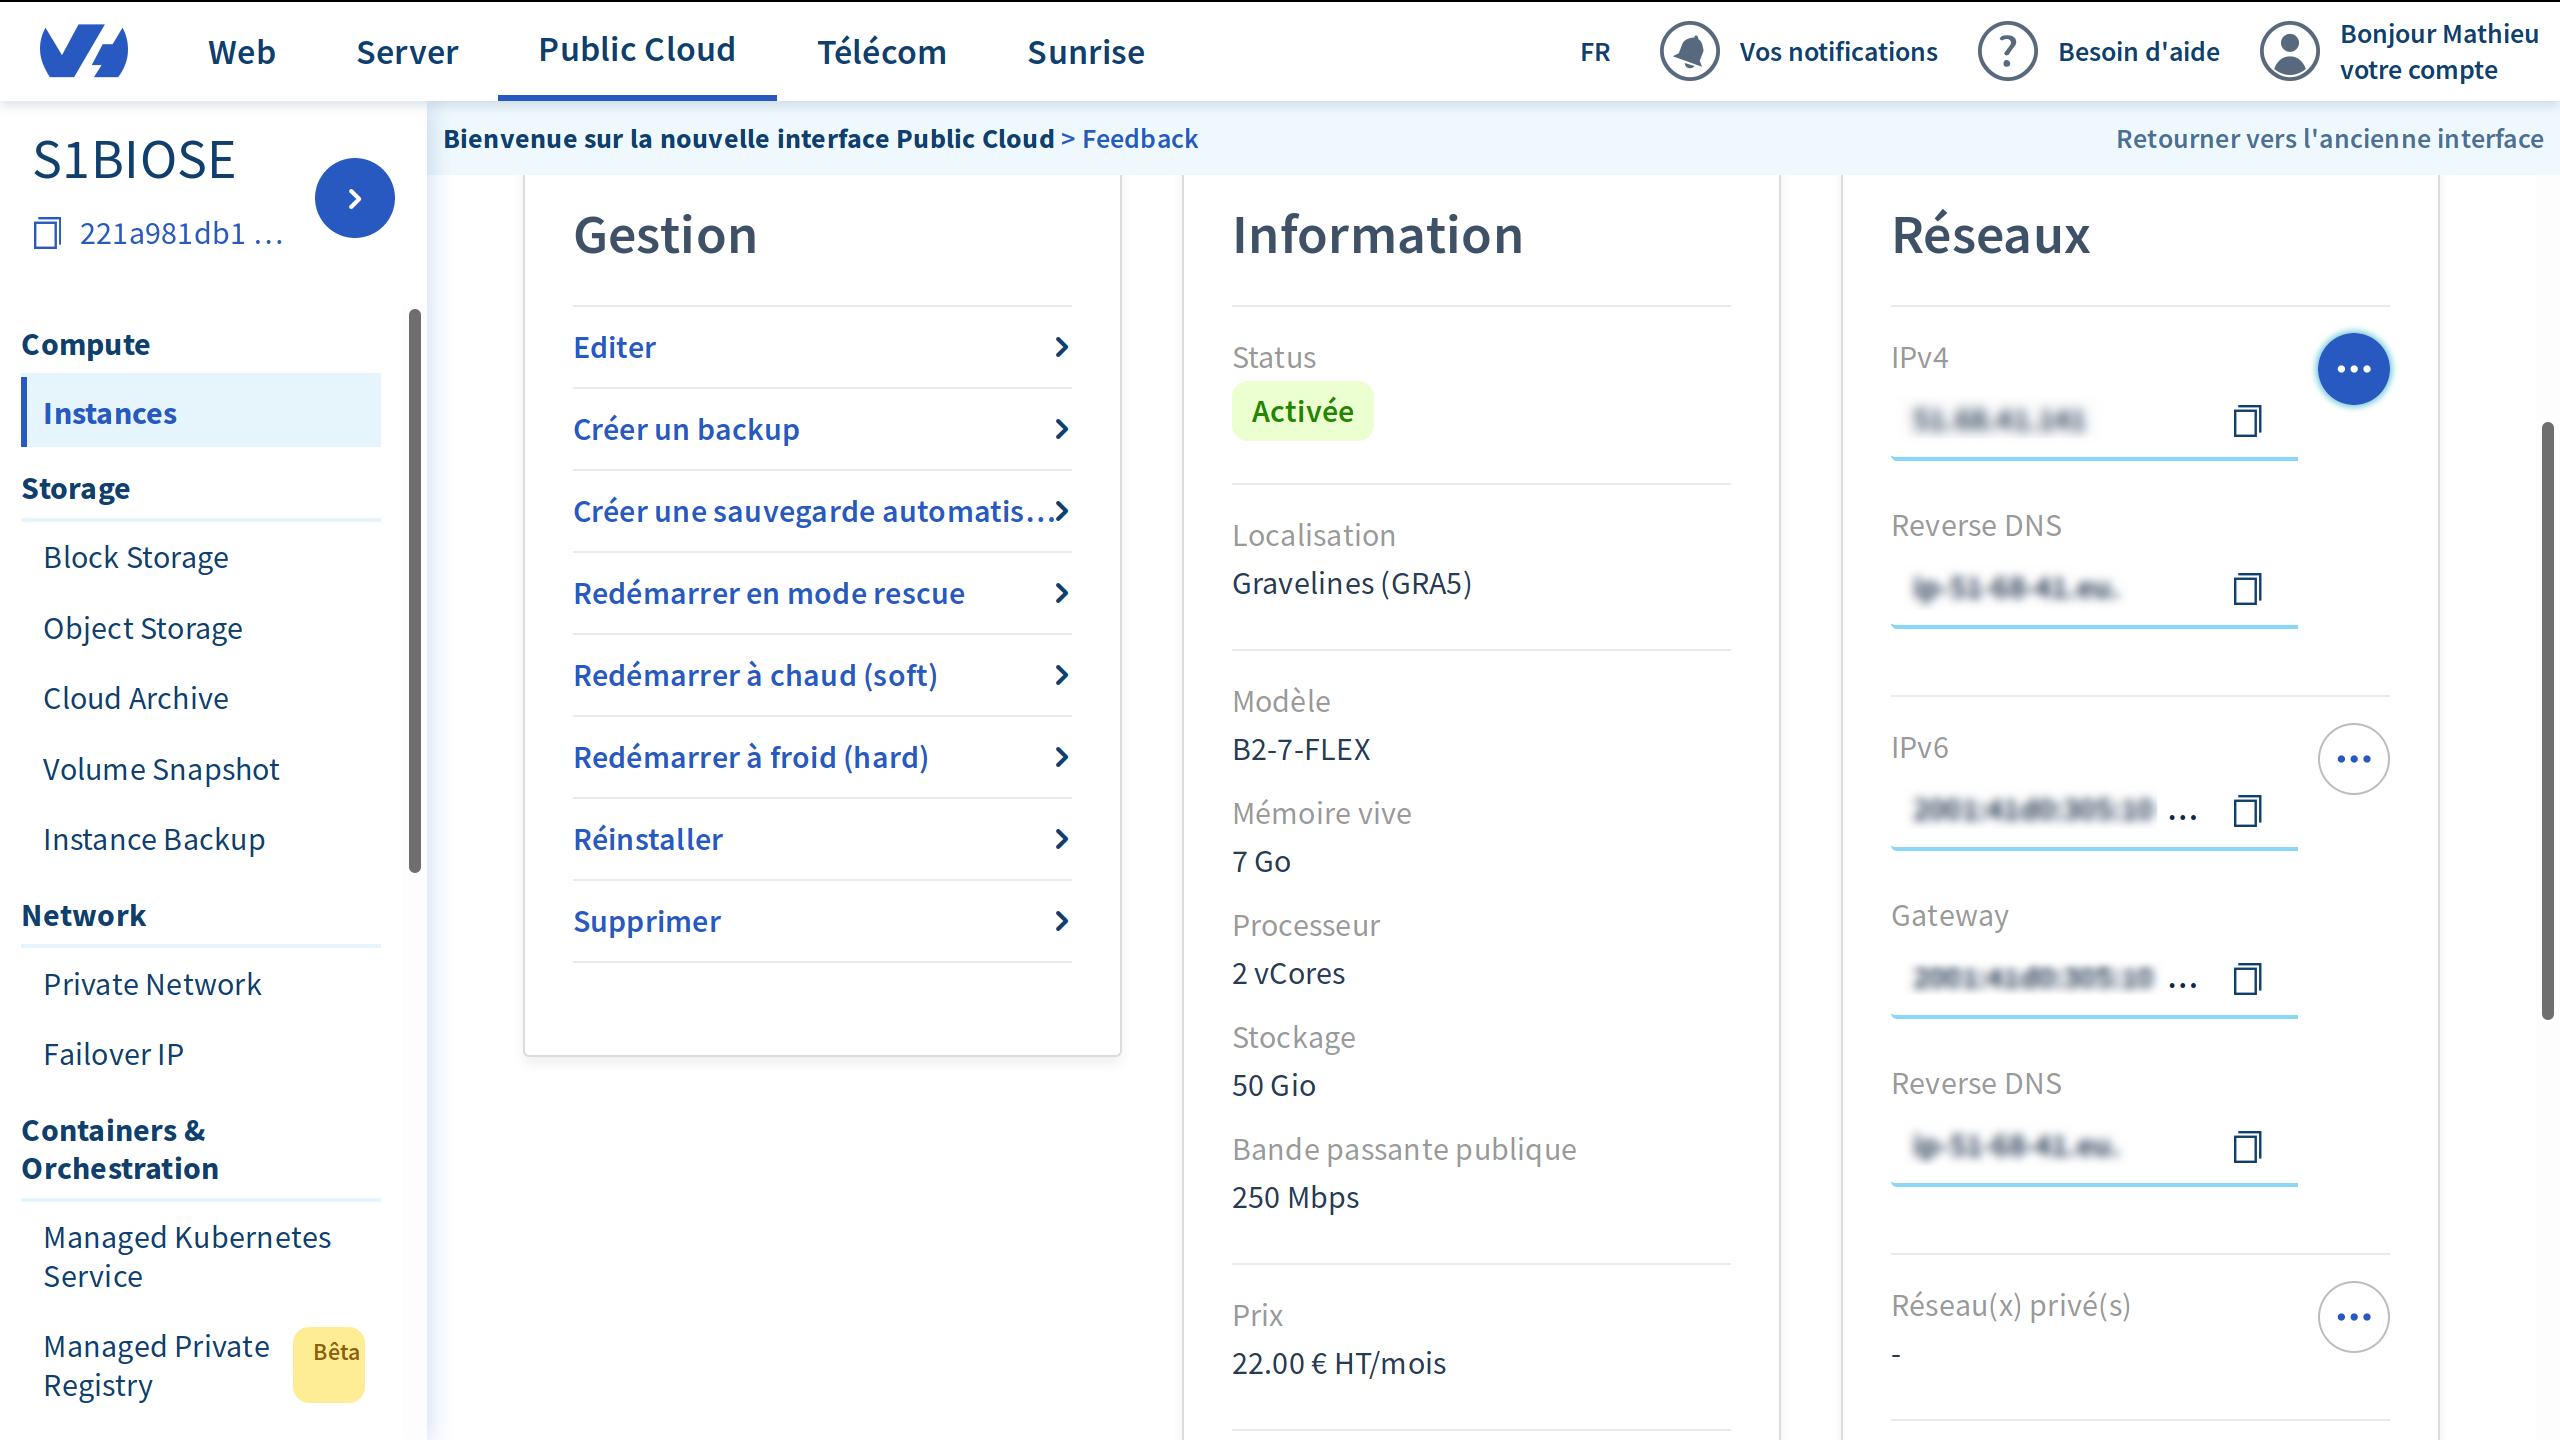
Task: Open the IPv6 actions menu
Action: tap(2354, 759)
